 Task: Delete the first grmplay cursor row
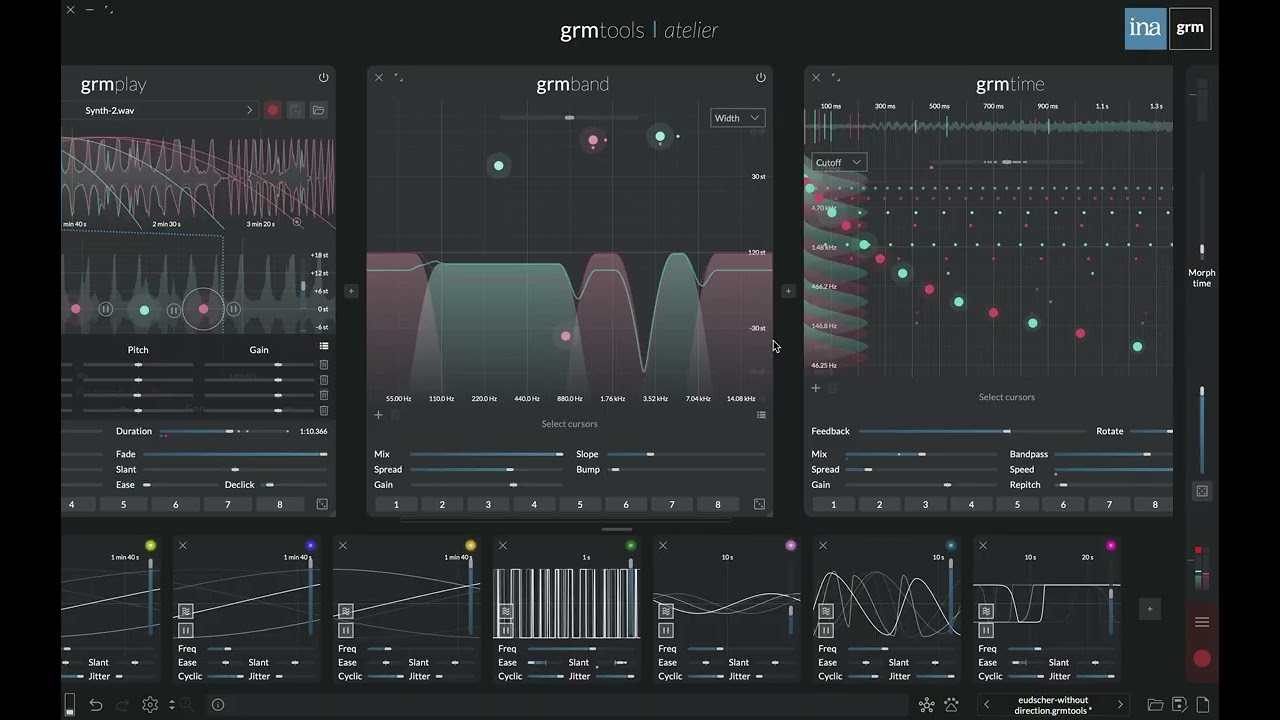tap(324, 365)
